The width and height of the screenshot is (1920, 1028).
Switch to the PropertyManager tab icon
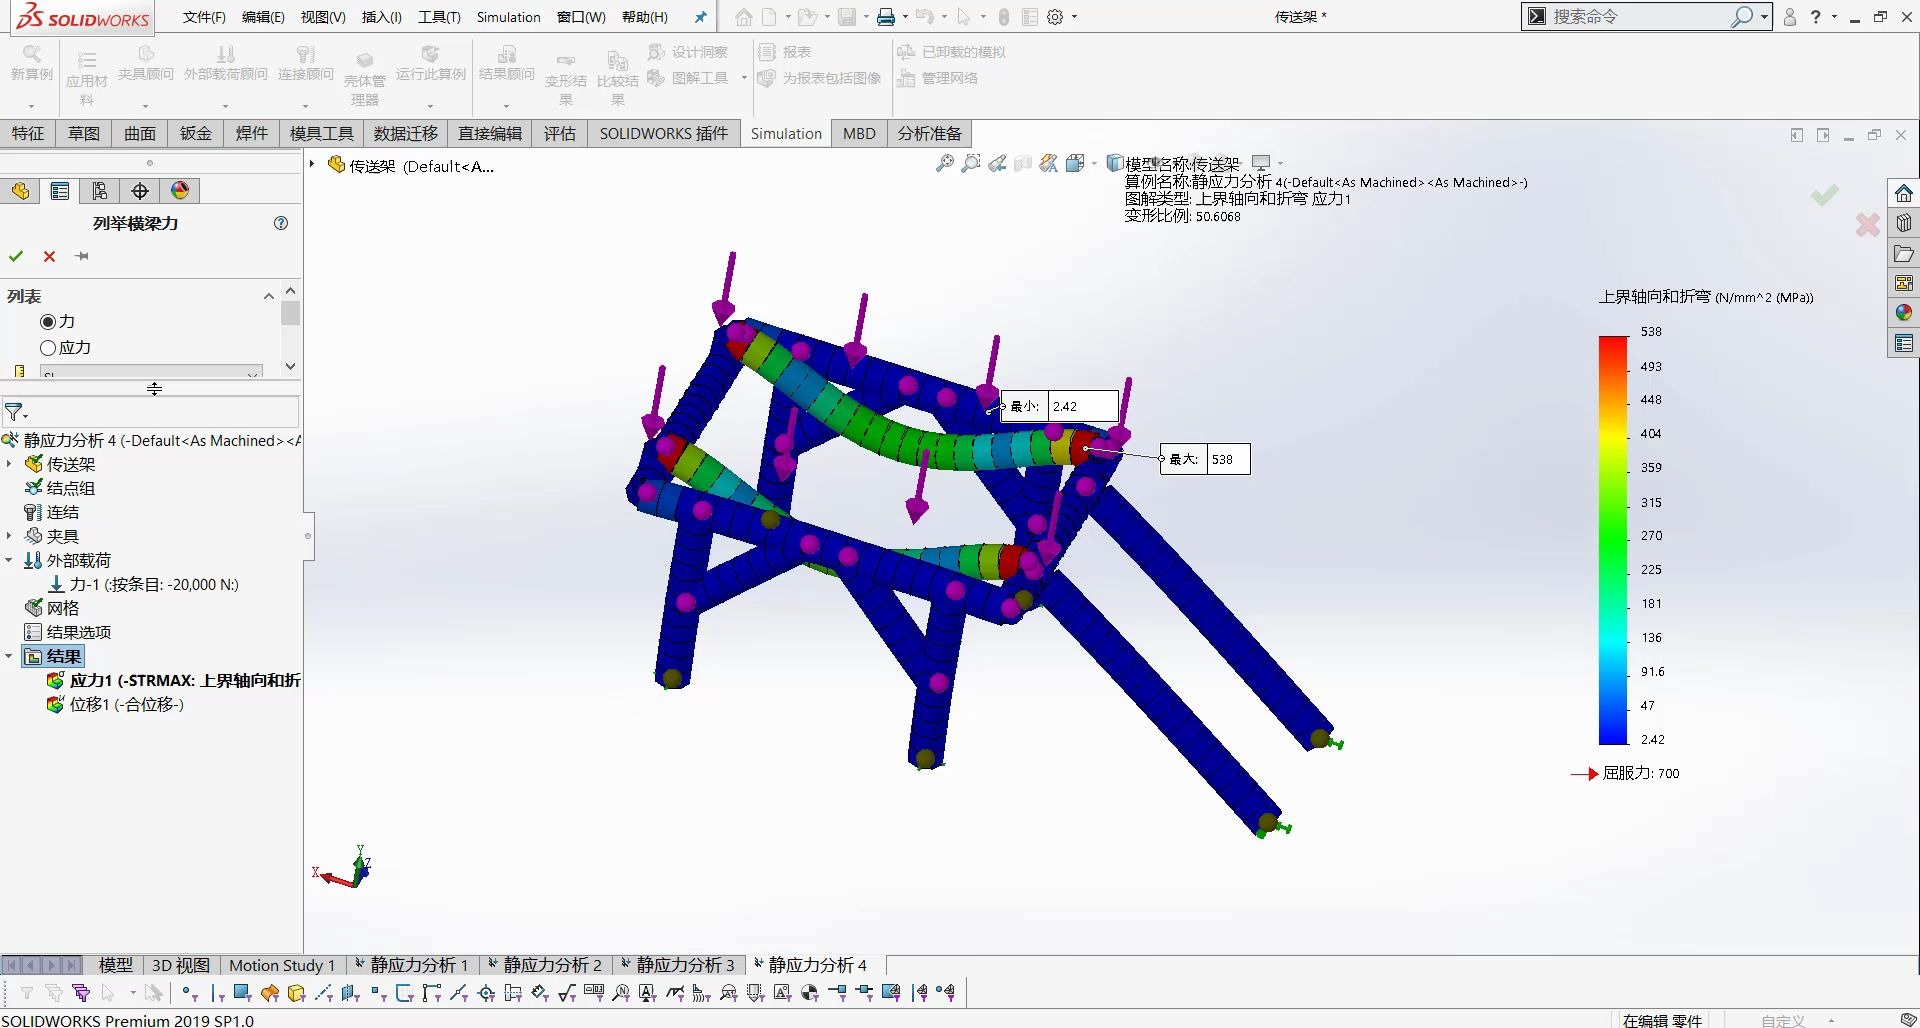pos(60,191)
